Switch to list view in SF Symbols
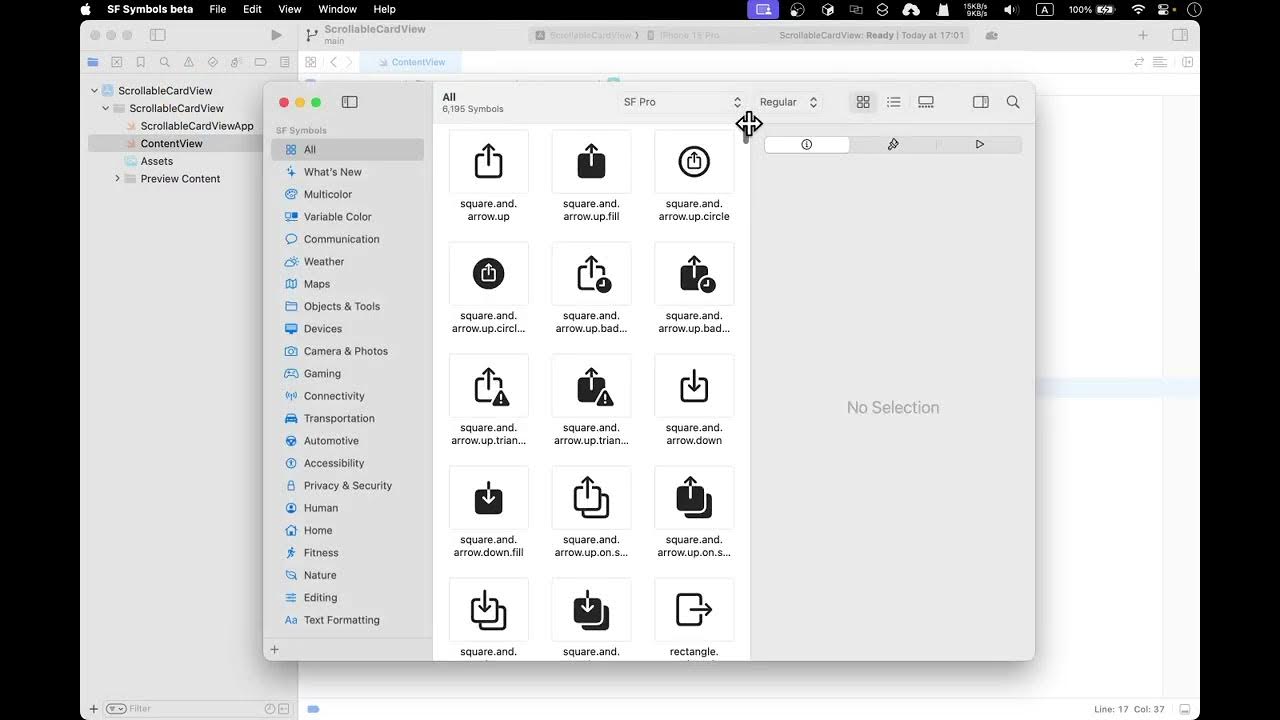 [894, 102]
